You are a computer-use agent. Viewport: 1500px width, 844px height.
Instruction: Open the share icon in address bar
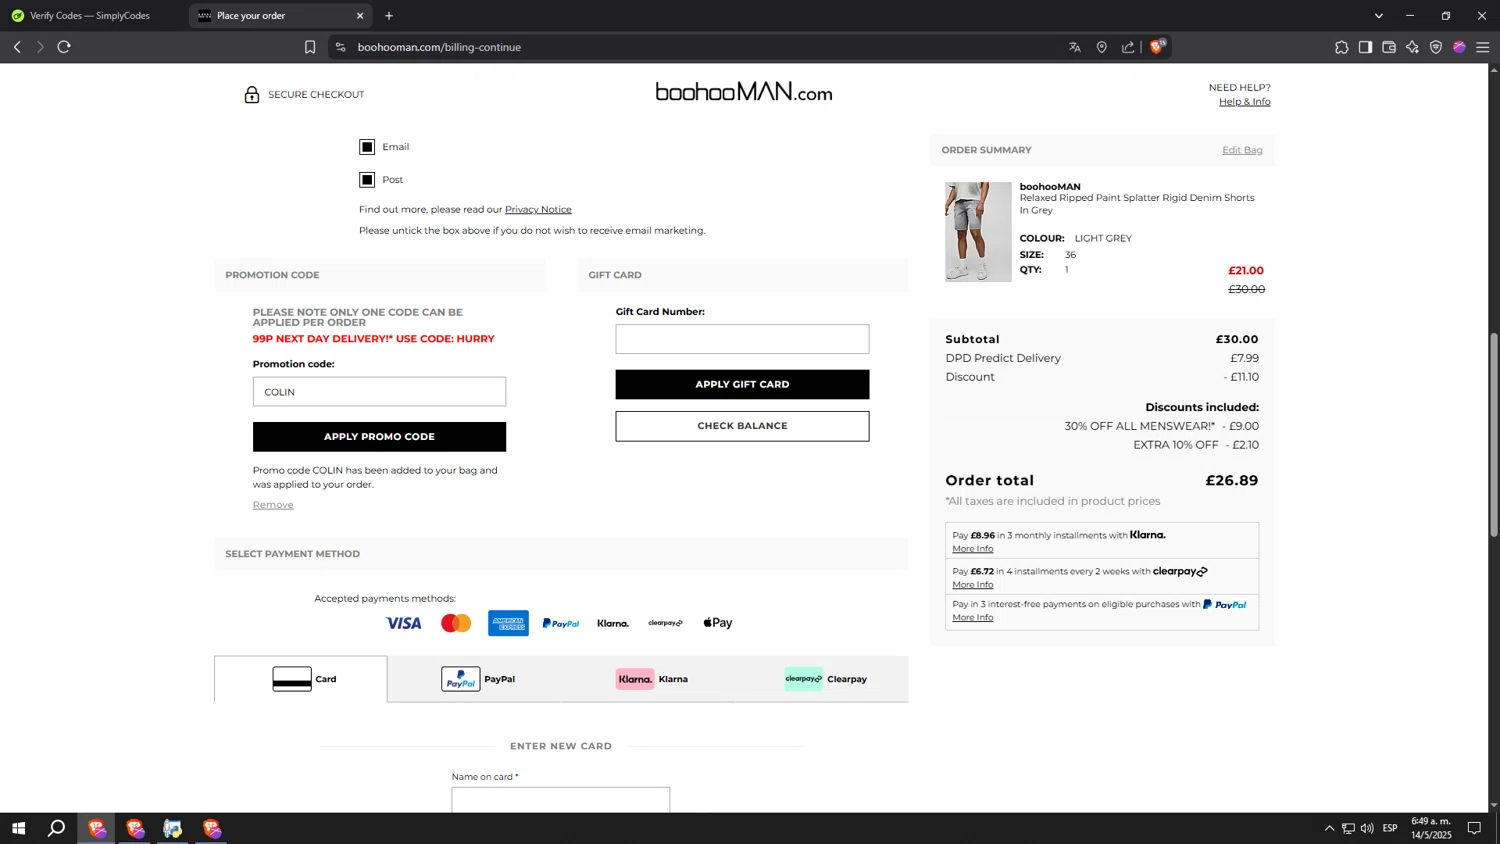click(x=1128, y=47)
